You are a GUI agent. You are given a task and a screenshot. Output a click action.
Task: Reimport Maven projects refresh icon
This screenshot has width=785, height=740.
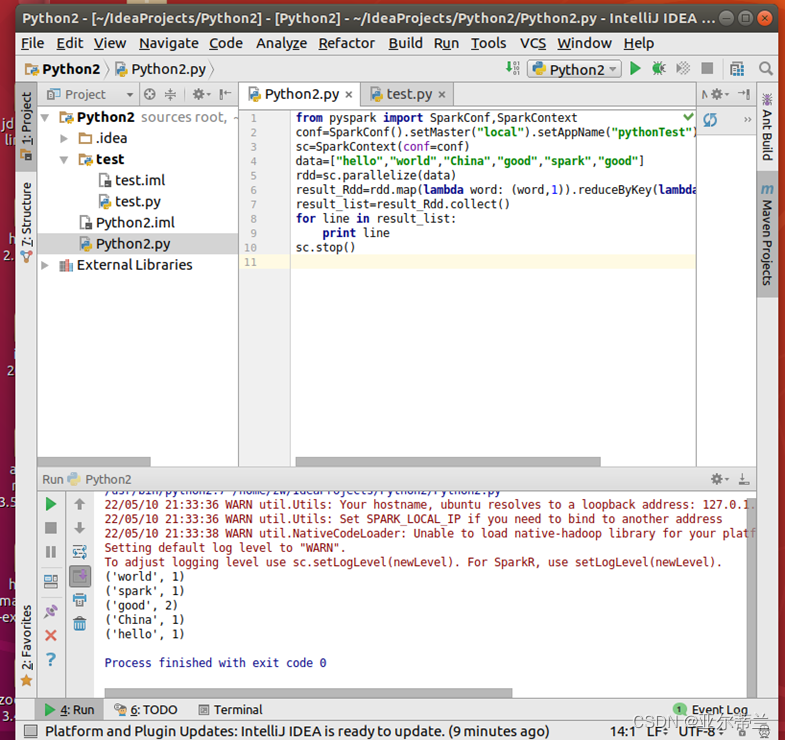click(710, 120)
